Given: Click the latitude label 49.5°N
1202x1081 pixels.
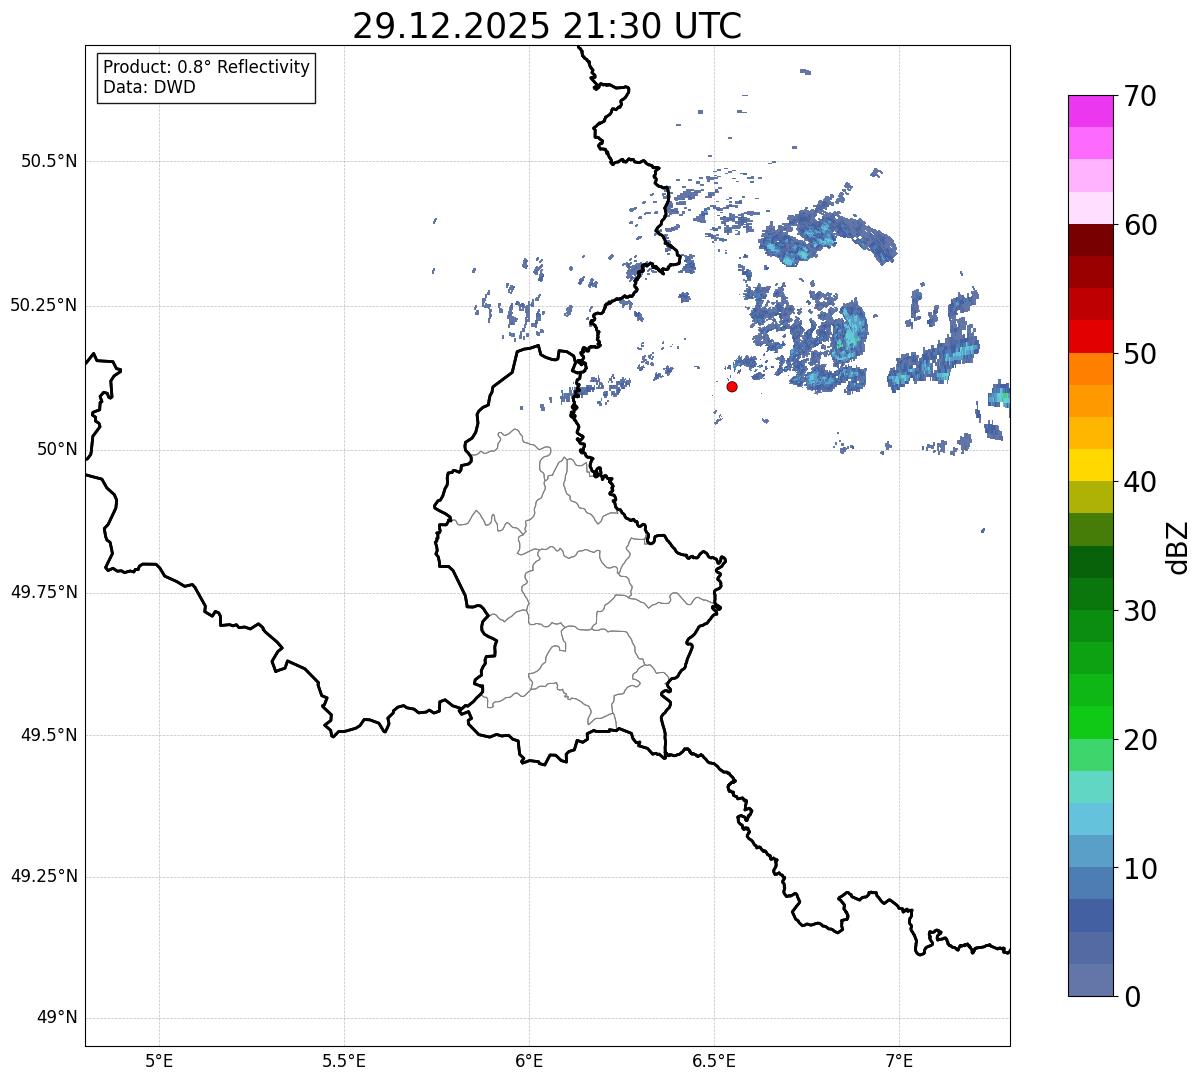Looking at the screenshot, I should 48,735.
